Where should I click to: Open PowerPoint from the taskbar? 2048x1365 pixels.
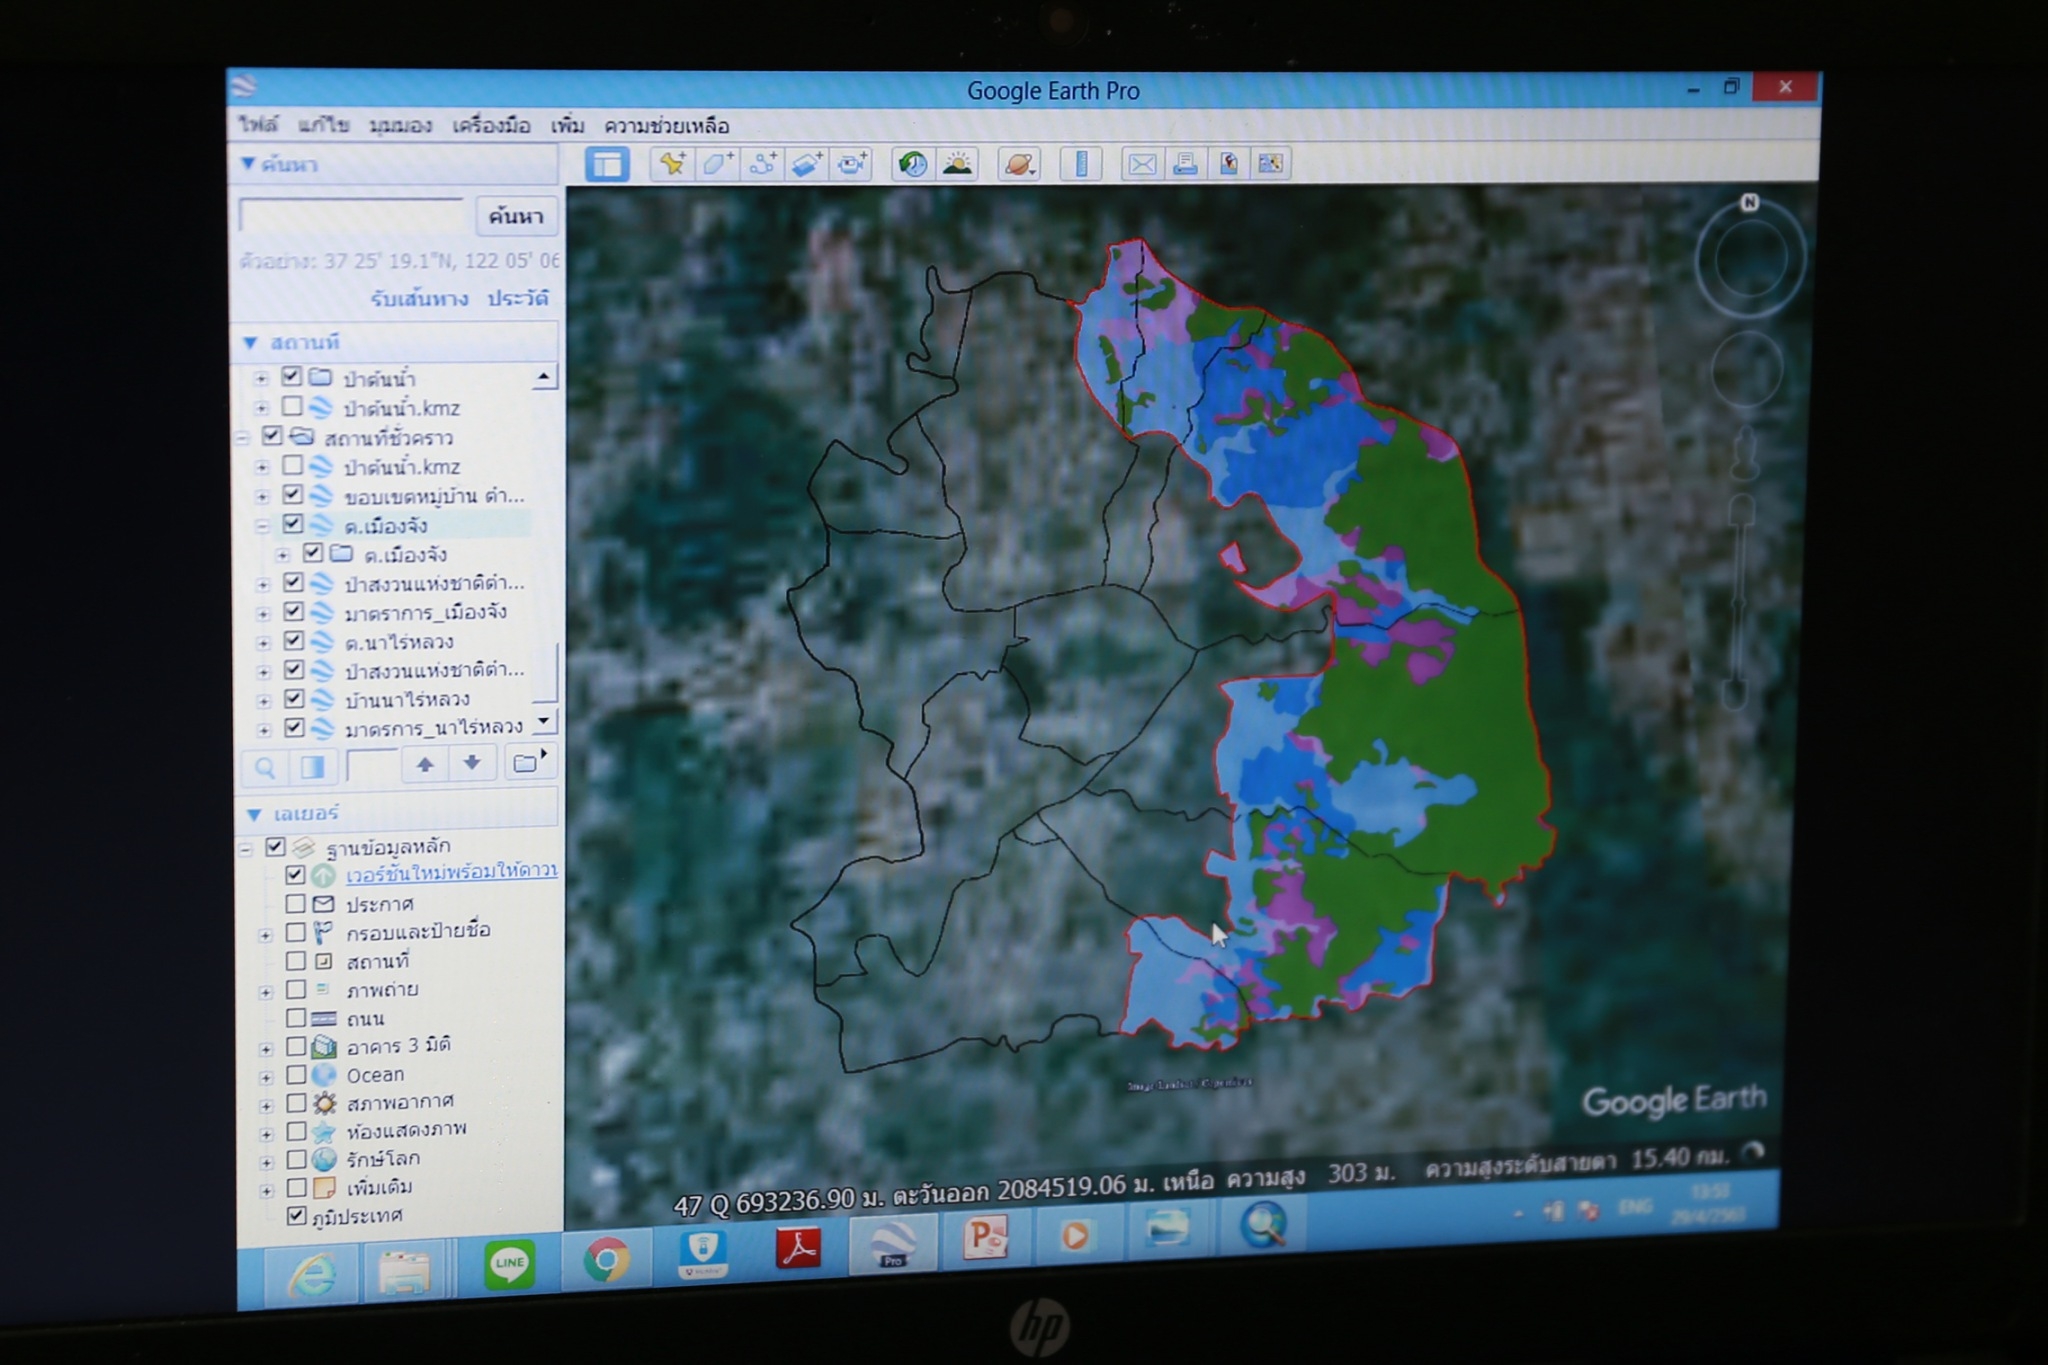pos(985,1239)
